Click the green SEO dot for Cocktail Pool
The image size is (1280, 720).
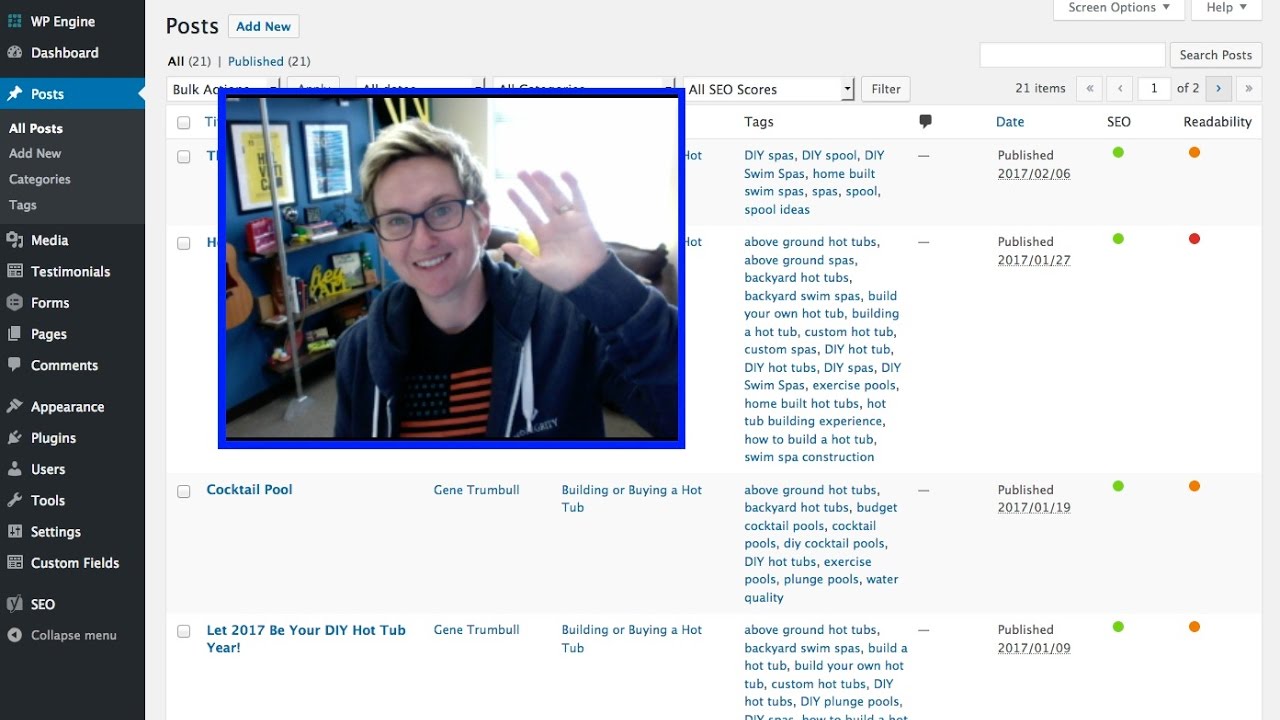pos(1118,486)
